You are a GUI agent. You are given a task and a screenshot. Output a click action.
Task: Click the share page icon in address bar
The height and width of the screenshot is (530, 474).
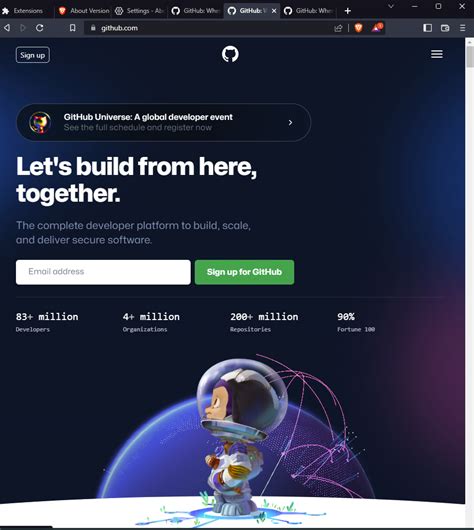(x=338, y=28)
